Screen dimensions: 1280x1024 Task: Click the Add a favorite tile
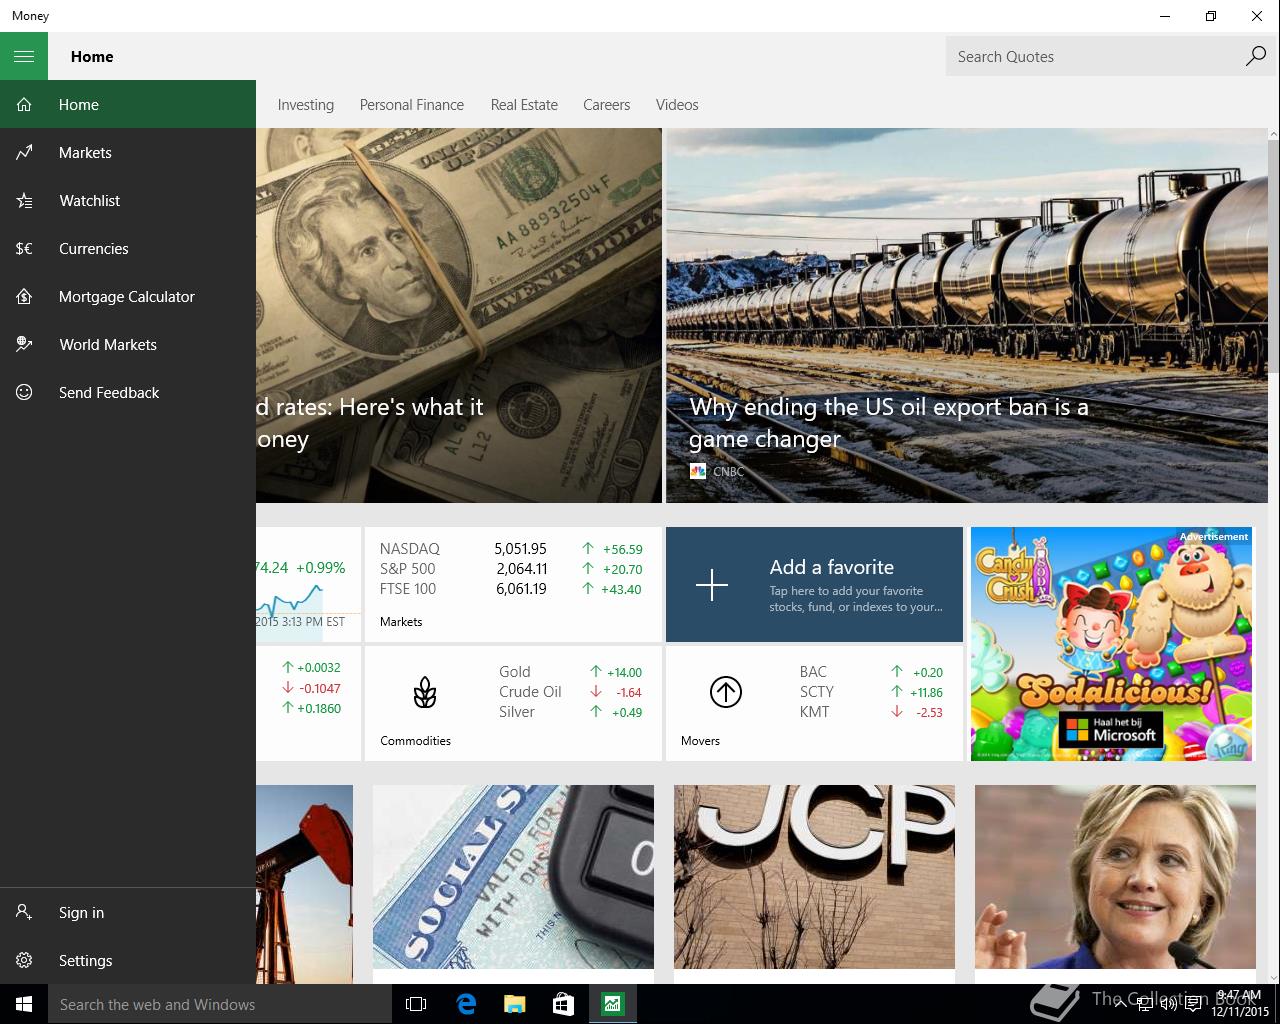pos(814,584)
